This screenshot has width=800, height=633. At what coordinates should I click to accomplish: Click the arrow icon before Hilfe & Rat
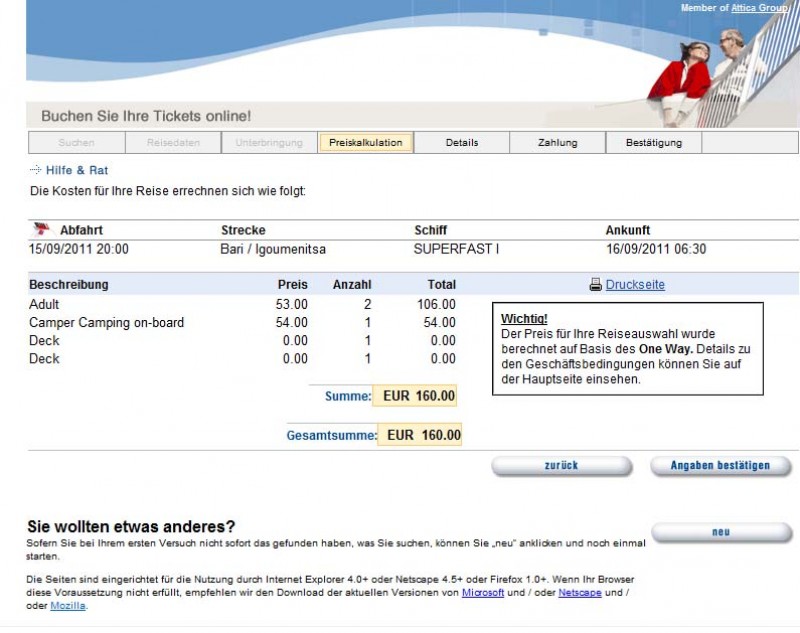36,171
